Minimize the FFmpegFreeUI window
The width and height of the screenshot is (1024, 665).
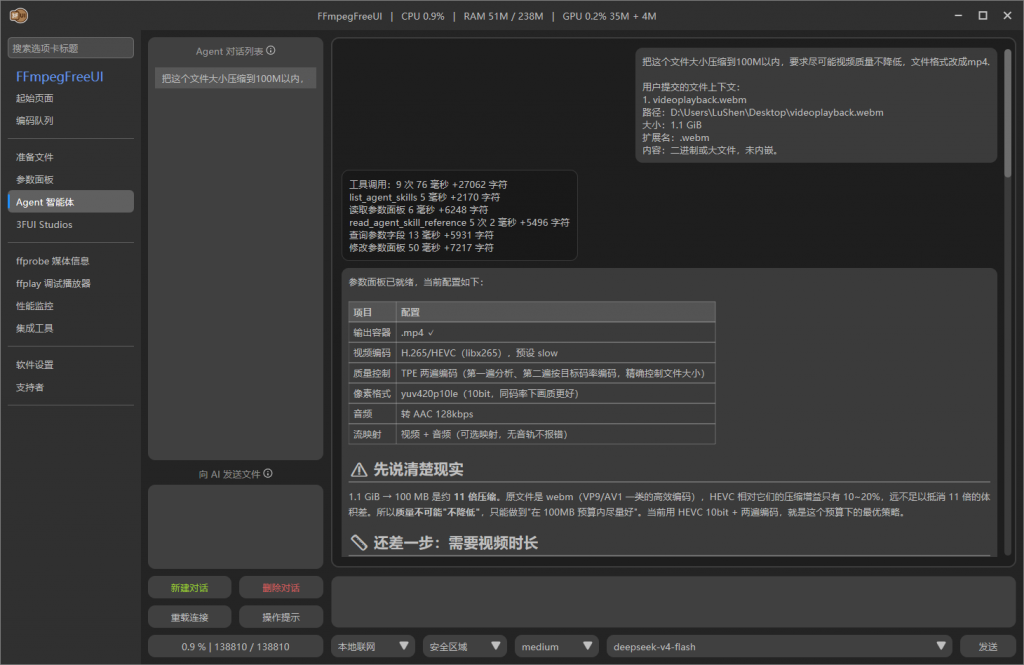tap(958, 15)
